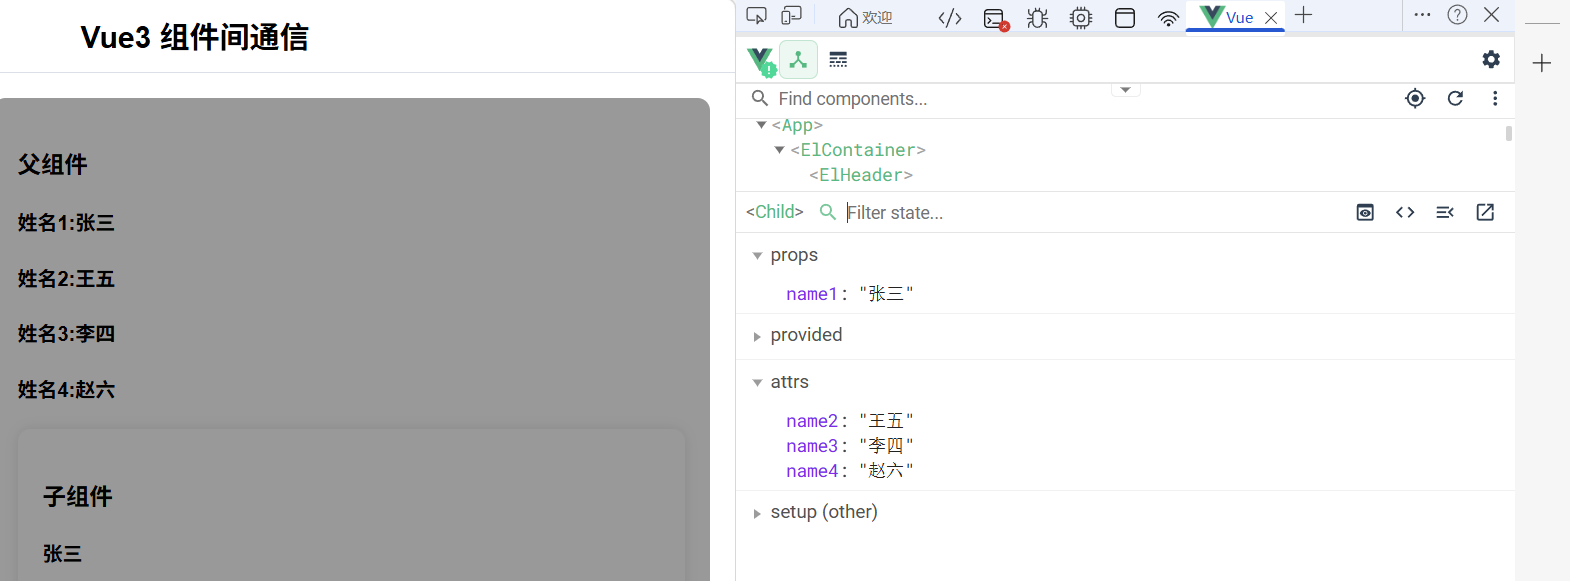1570x581 pixels.
Task: Click the inspect element picker icon
Action: click(757, 16)
